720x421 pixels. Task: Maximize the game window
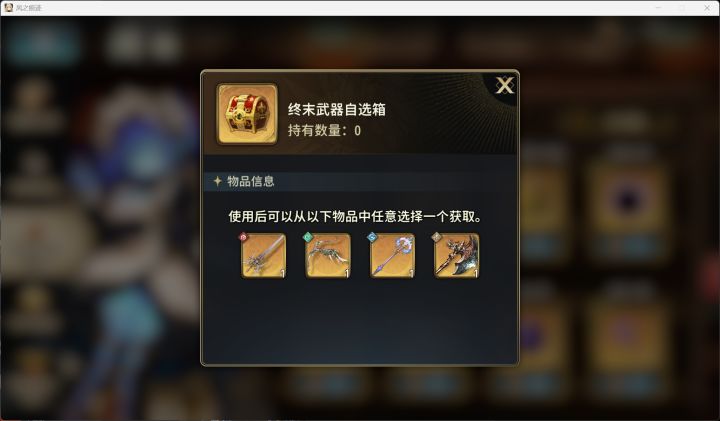(682, 8)
